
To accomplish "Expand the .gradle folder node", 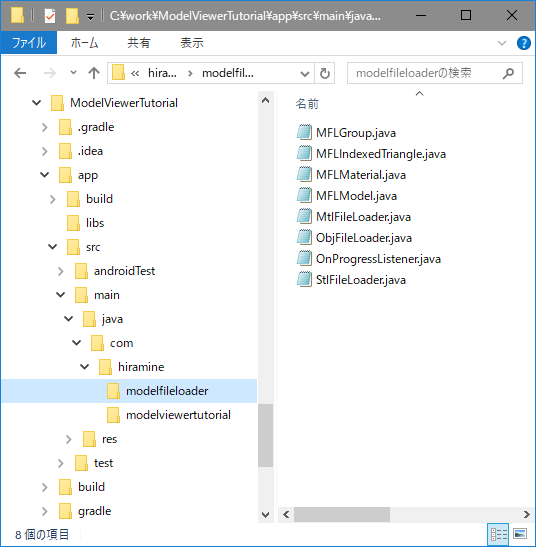I will [x=45, y=127].
